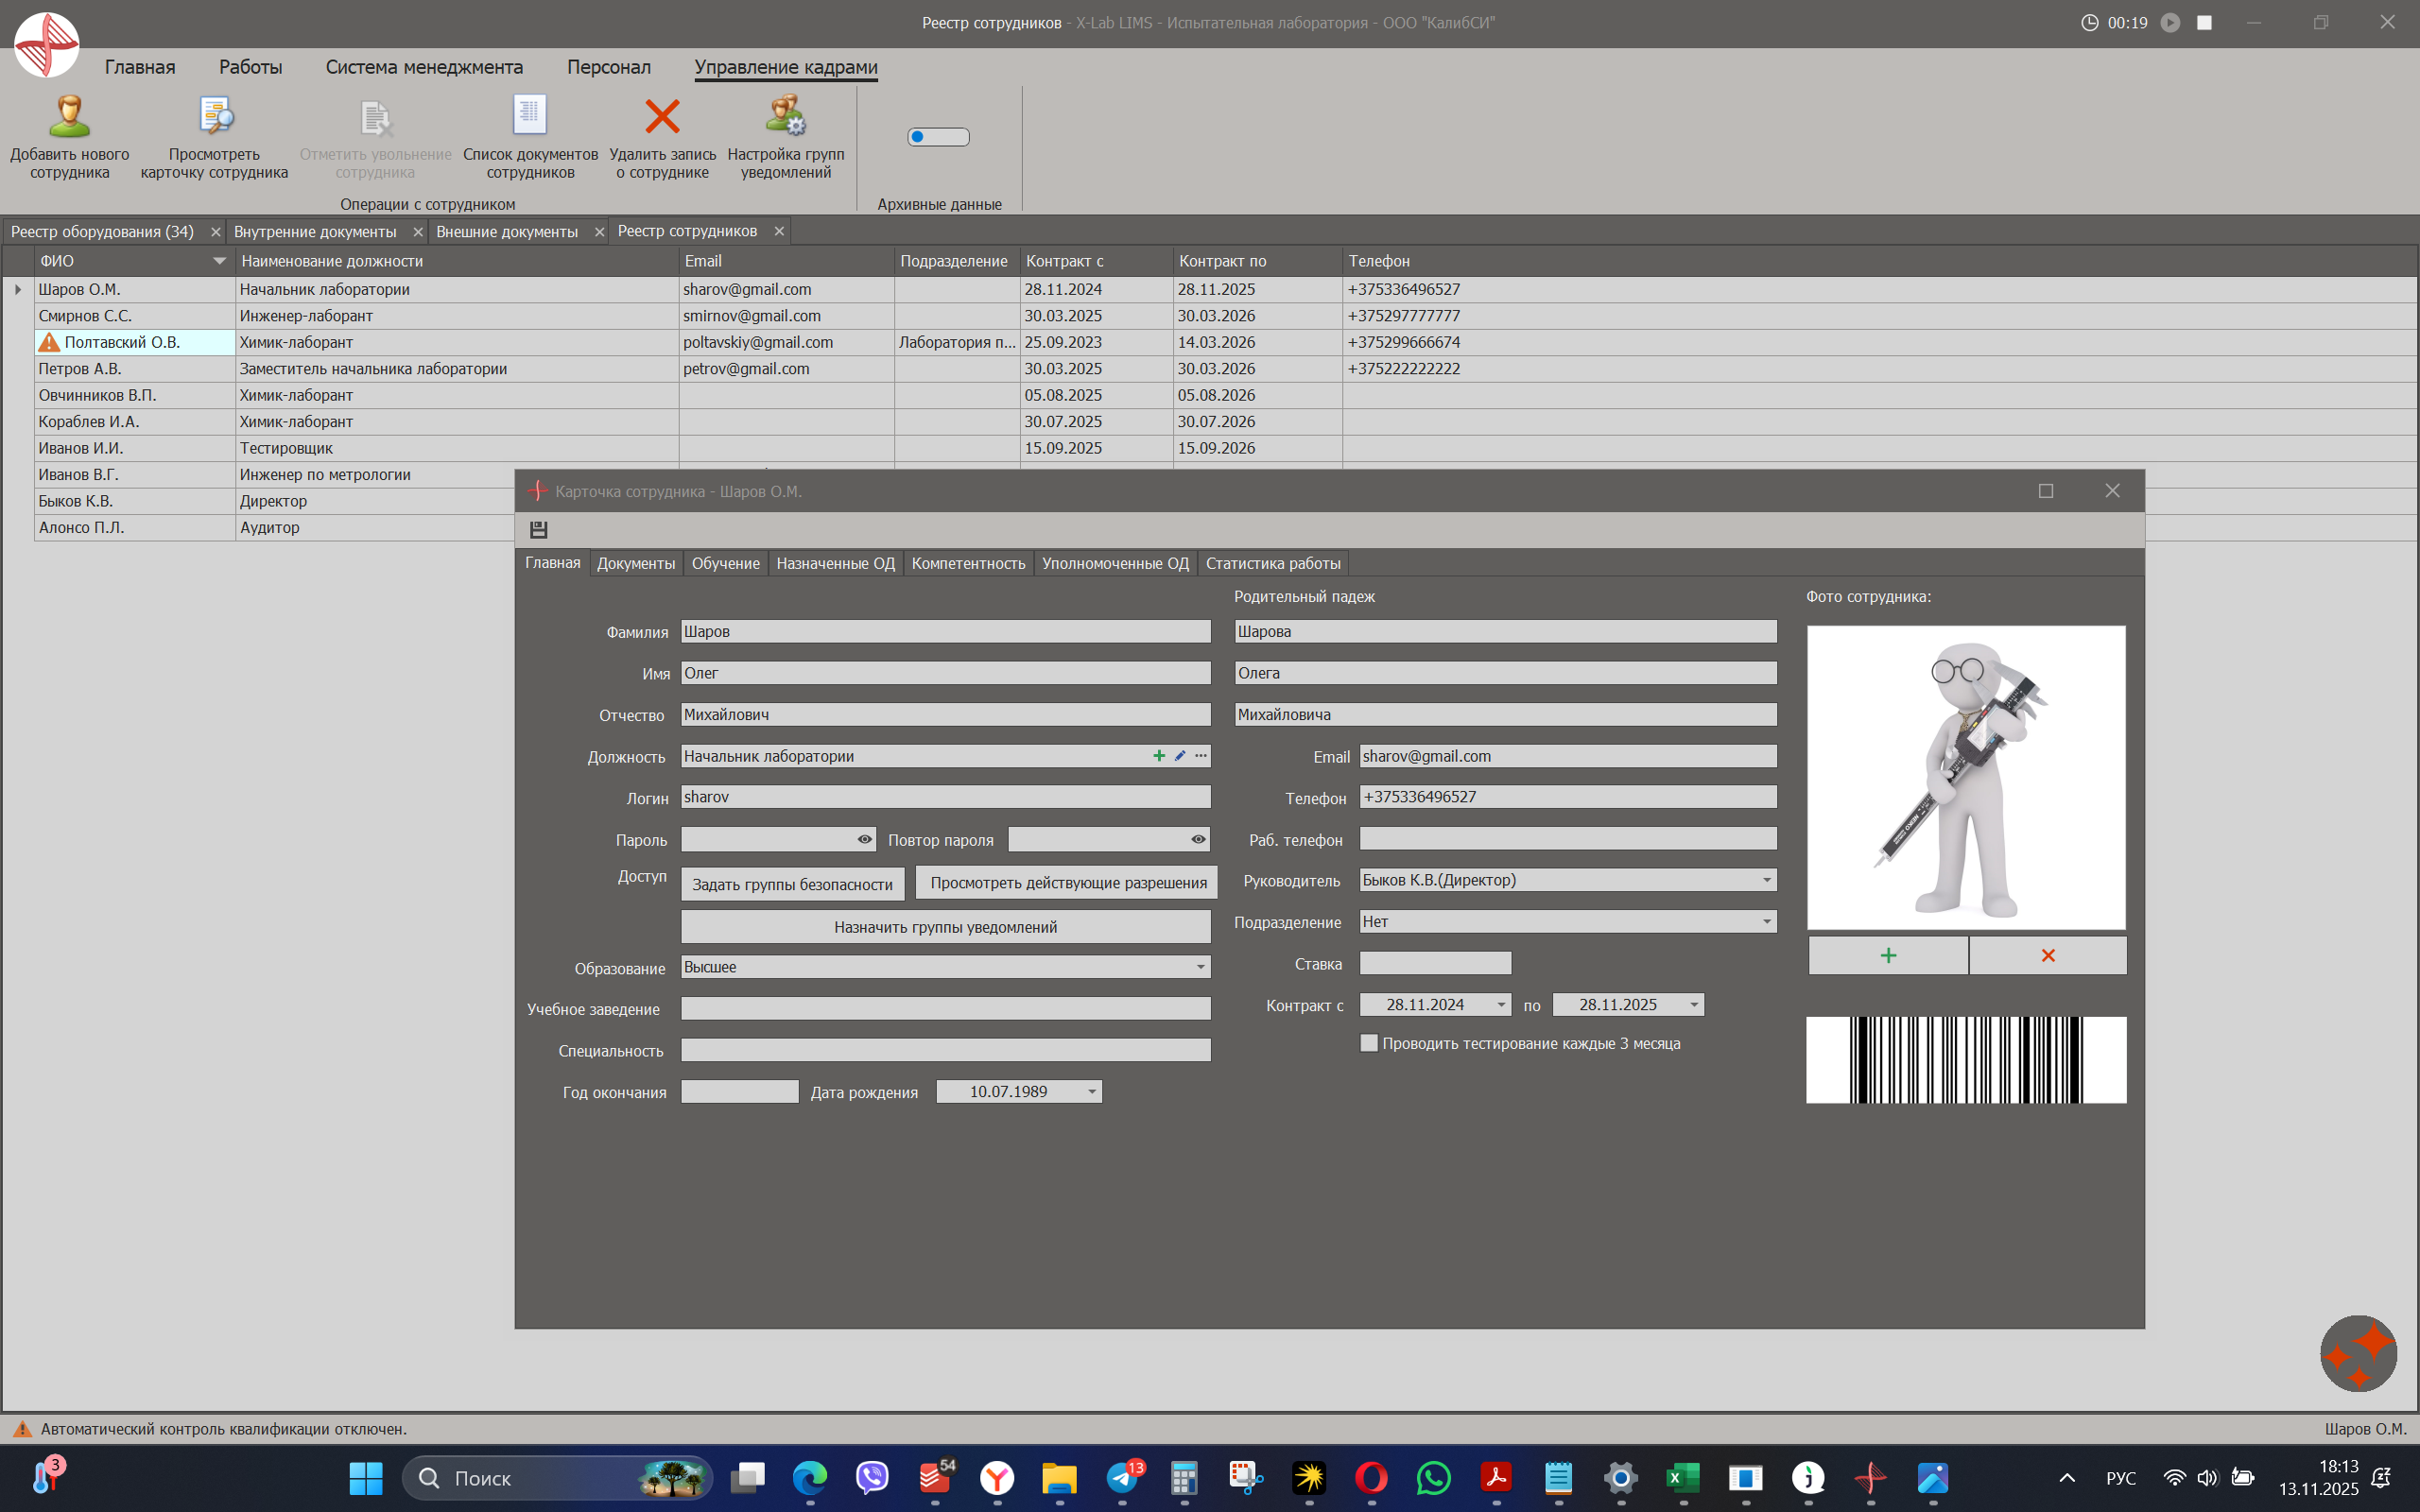The height and width of the screenshot is (1512, 2420).
Task: Open the Дата рождения date picker
Action: click(x=1092, y=1092)
